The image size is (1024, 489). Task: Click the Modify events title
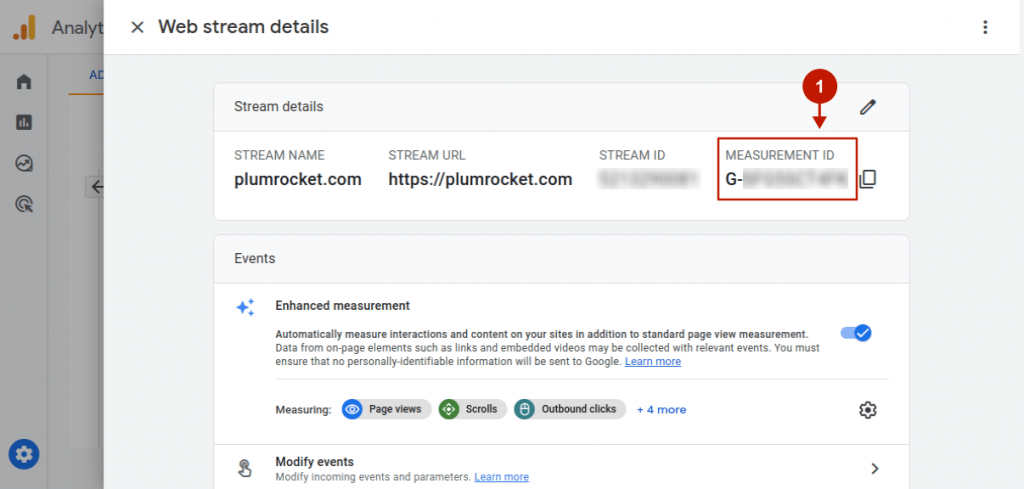coord(315,462)
